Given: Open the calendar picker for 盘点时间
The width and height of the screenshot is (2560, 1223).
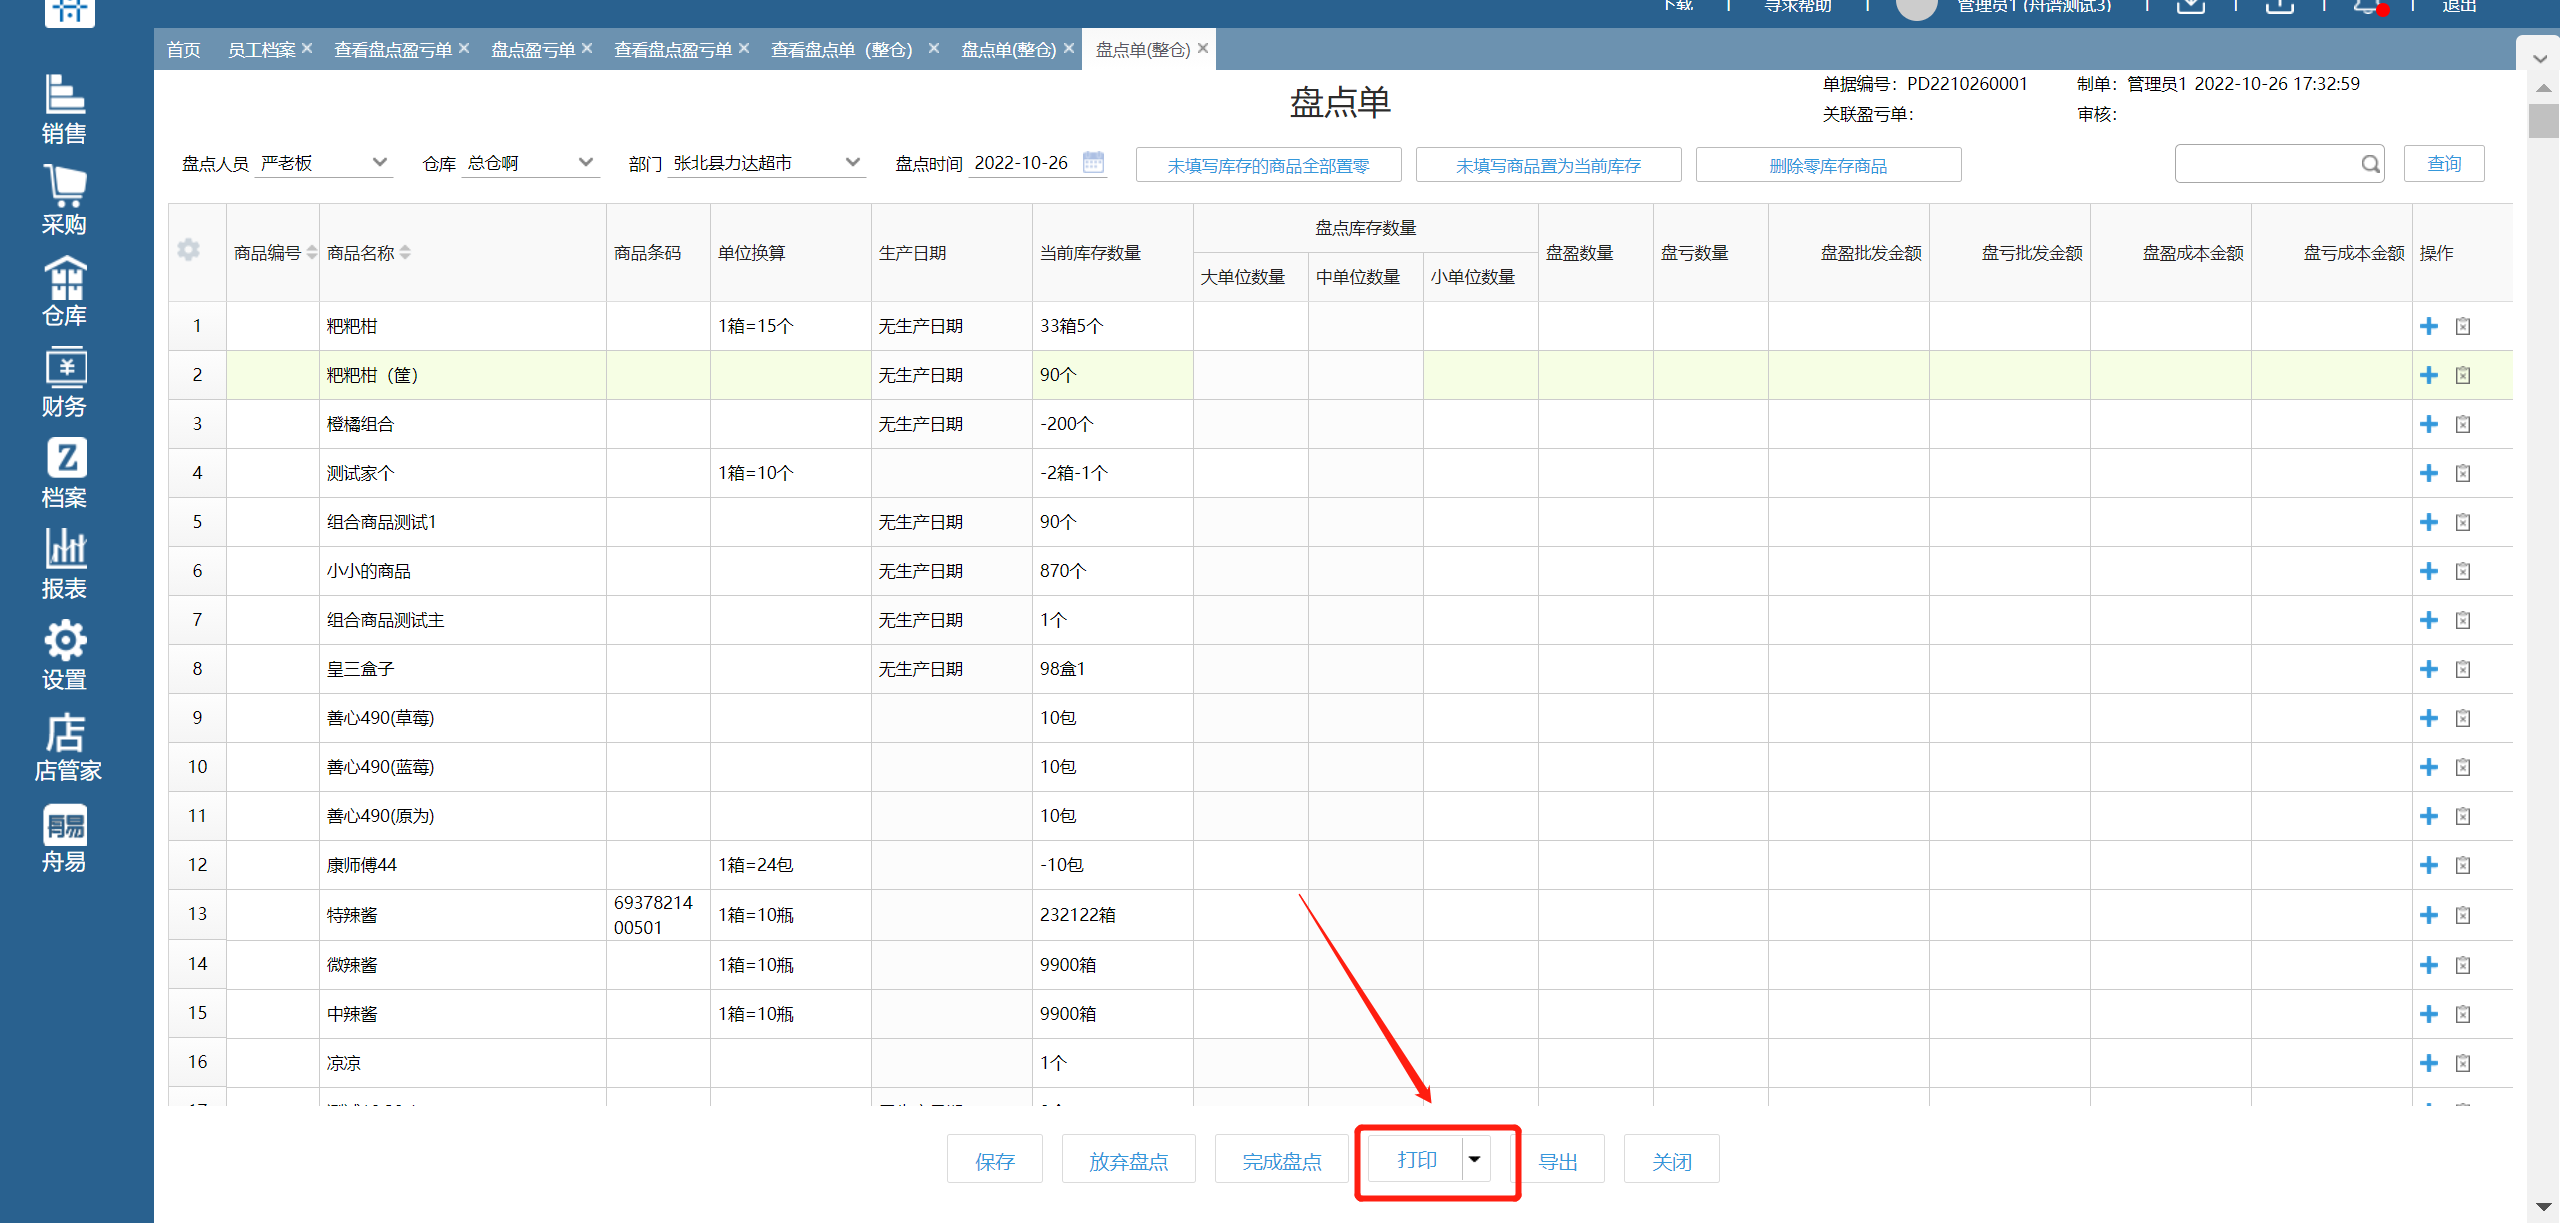Looking at the screenshot, I should 1094,162.
